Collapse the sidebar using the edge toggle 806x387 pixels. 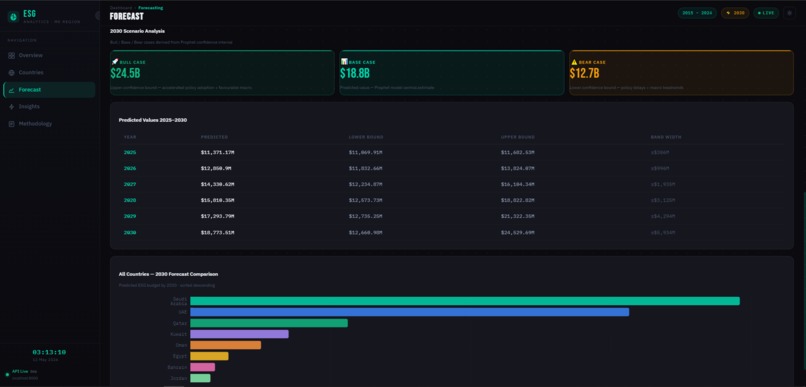coord(98,16)
